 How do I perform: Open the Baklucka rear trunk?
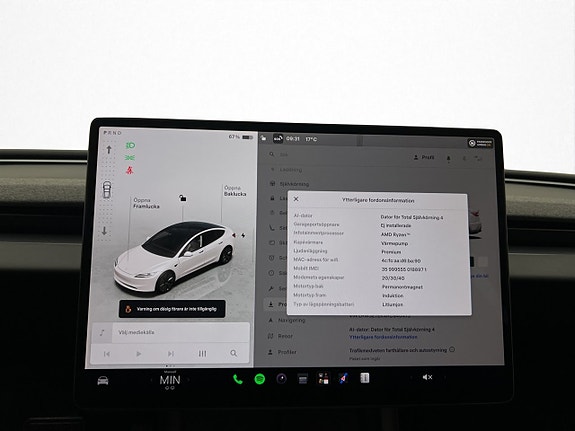pyautogui.click(x=235, y=191)
